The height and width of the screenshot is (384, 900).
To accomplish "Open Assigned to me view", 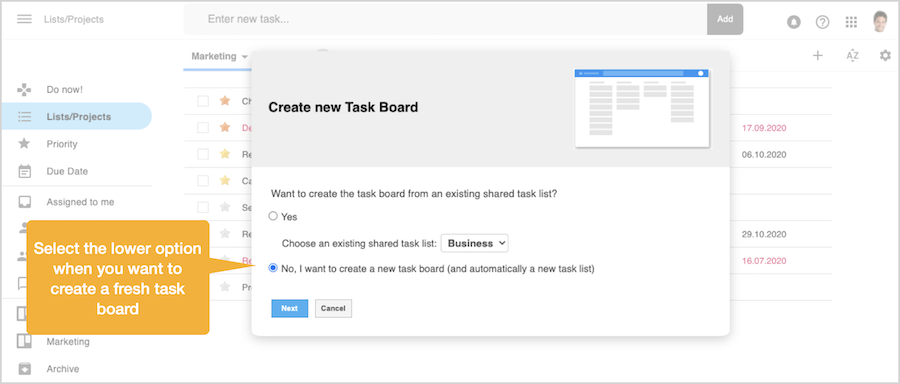I will click(80, 202).
